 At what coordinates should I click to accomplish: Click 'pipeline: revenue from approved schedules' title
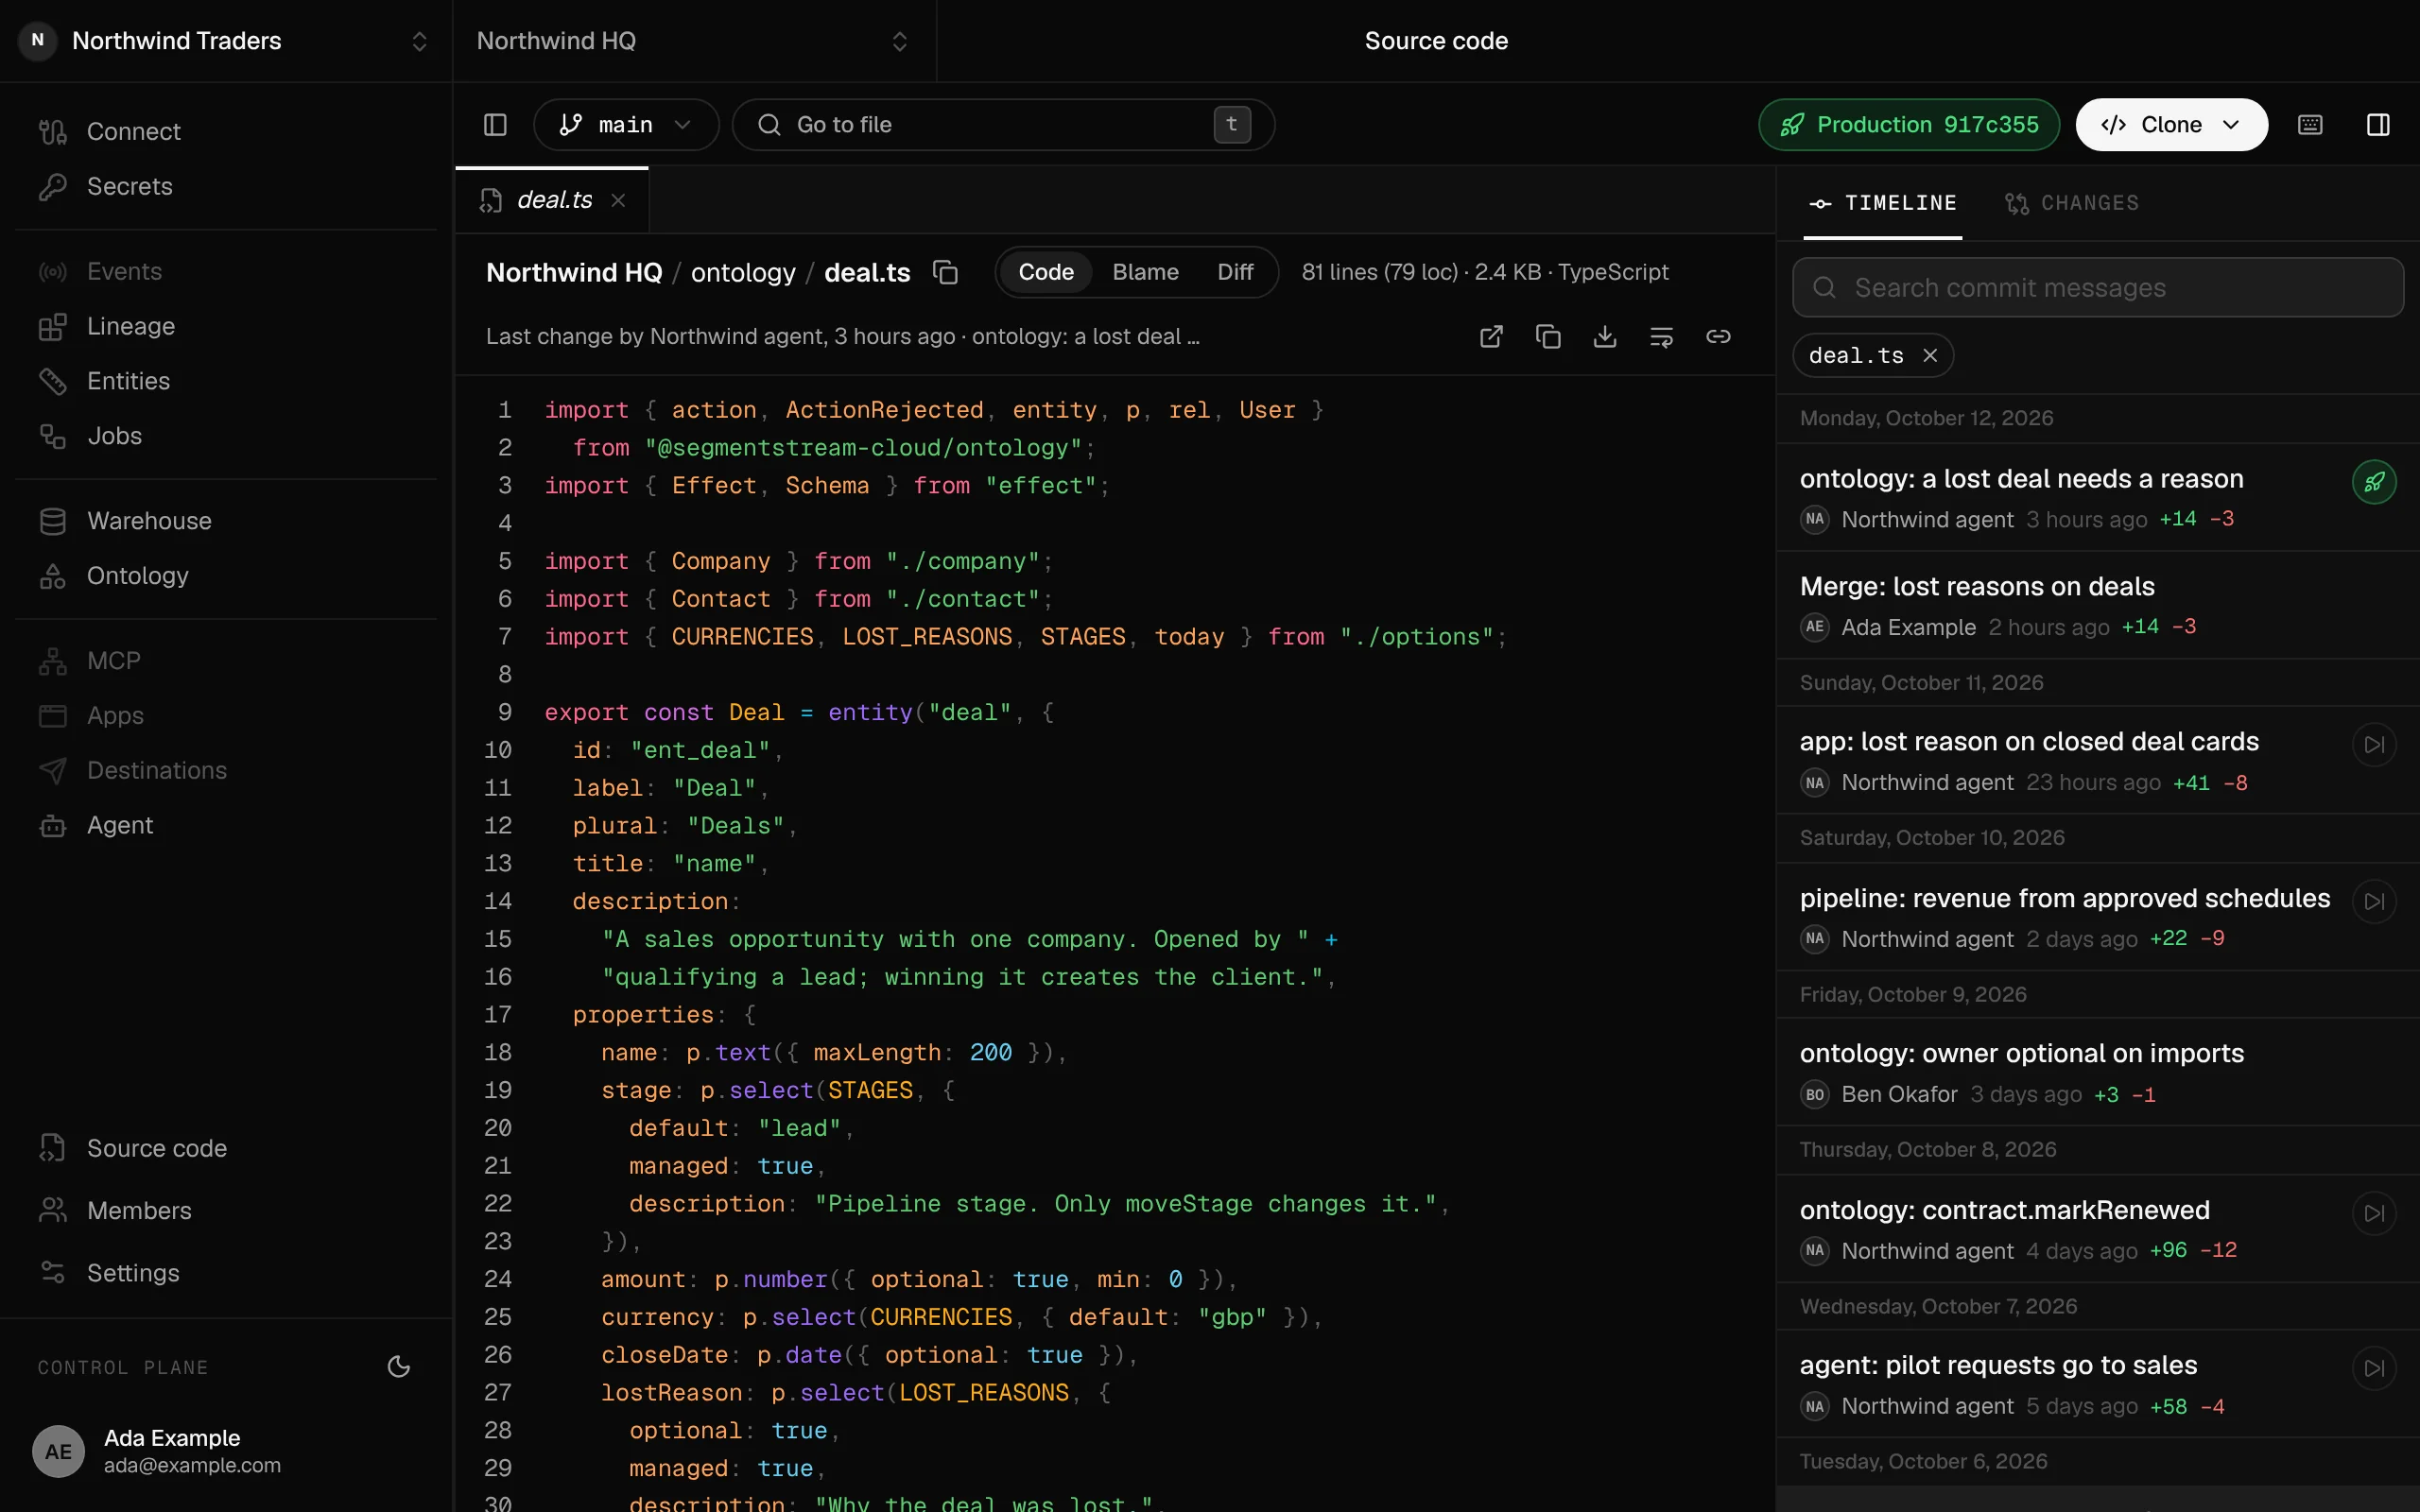click(2065, 898)
